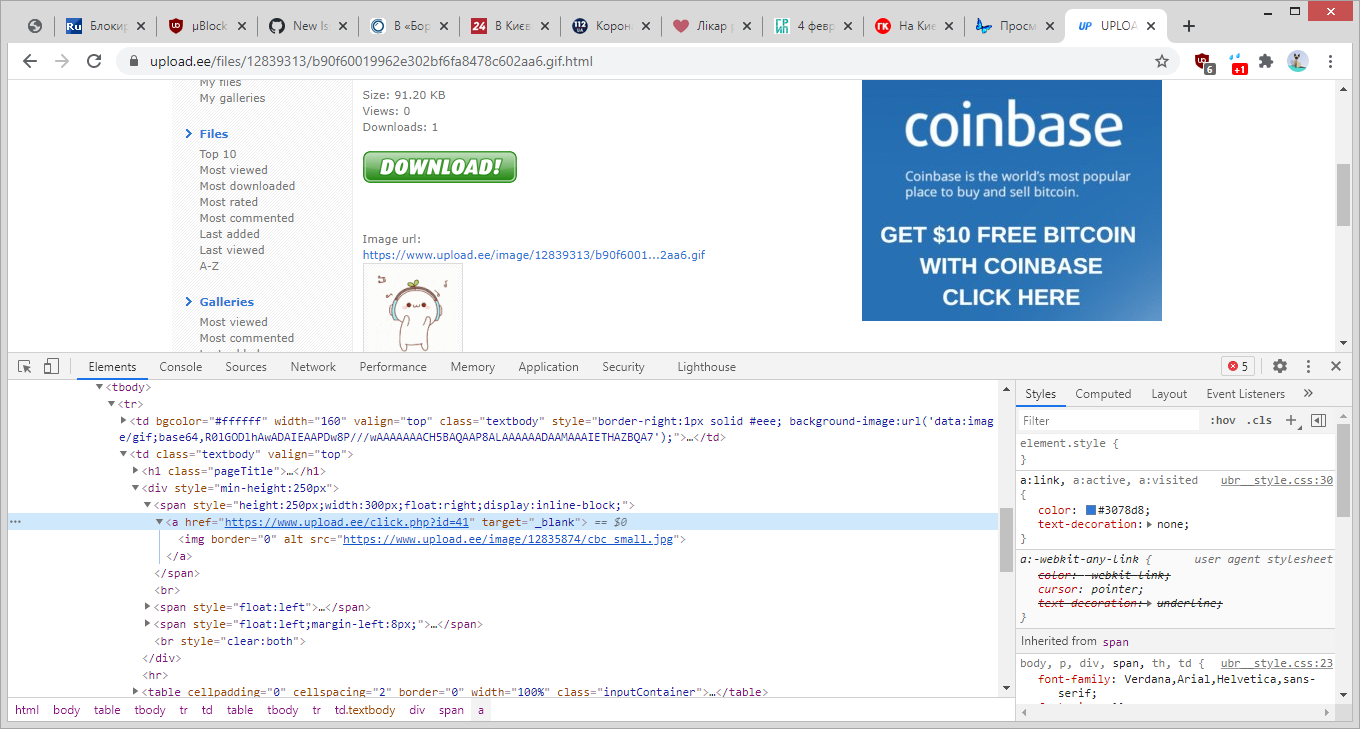This screenshot has width=1360, height=729.
Task: Select the img cbc_small.jpg DOM line
Action: [x=433, y=539]
